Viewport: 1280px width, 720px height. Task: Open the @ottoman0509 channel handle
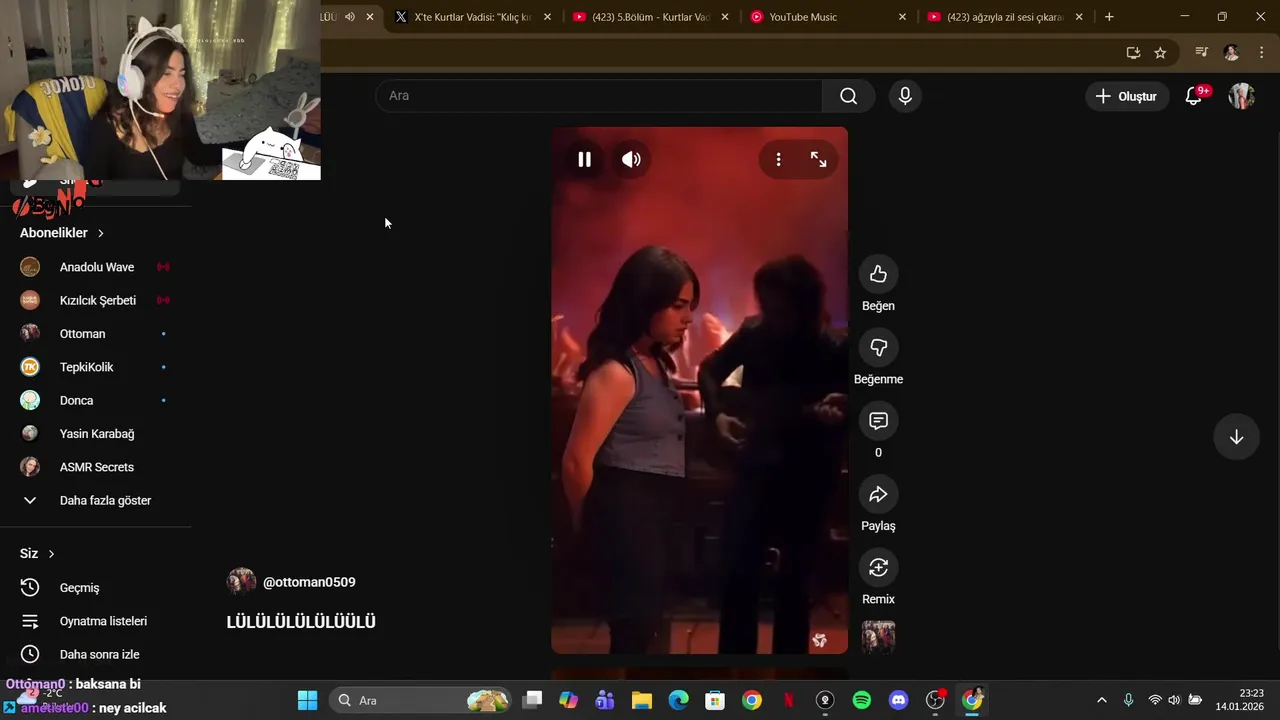pos(309,582)
